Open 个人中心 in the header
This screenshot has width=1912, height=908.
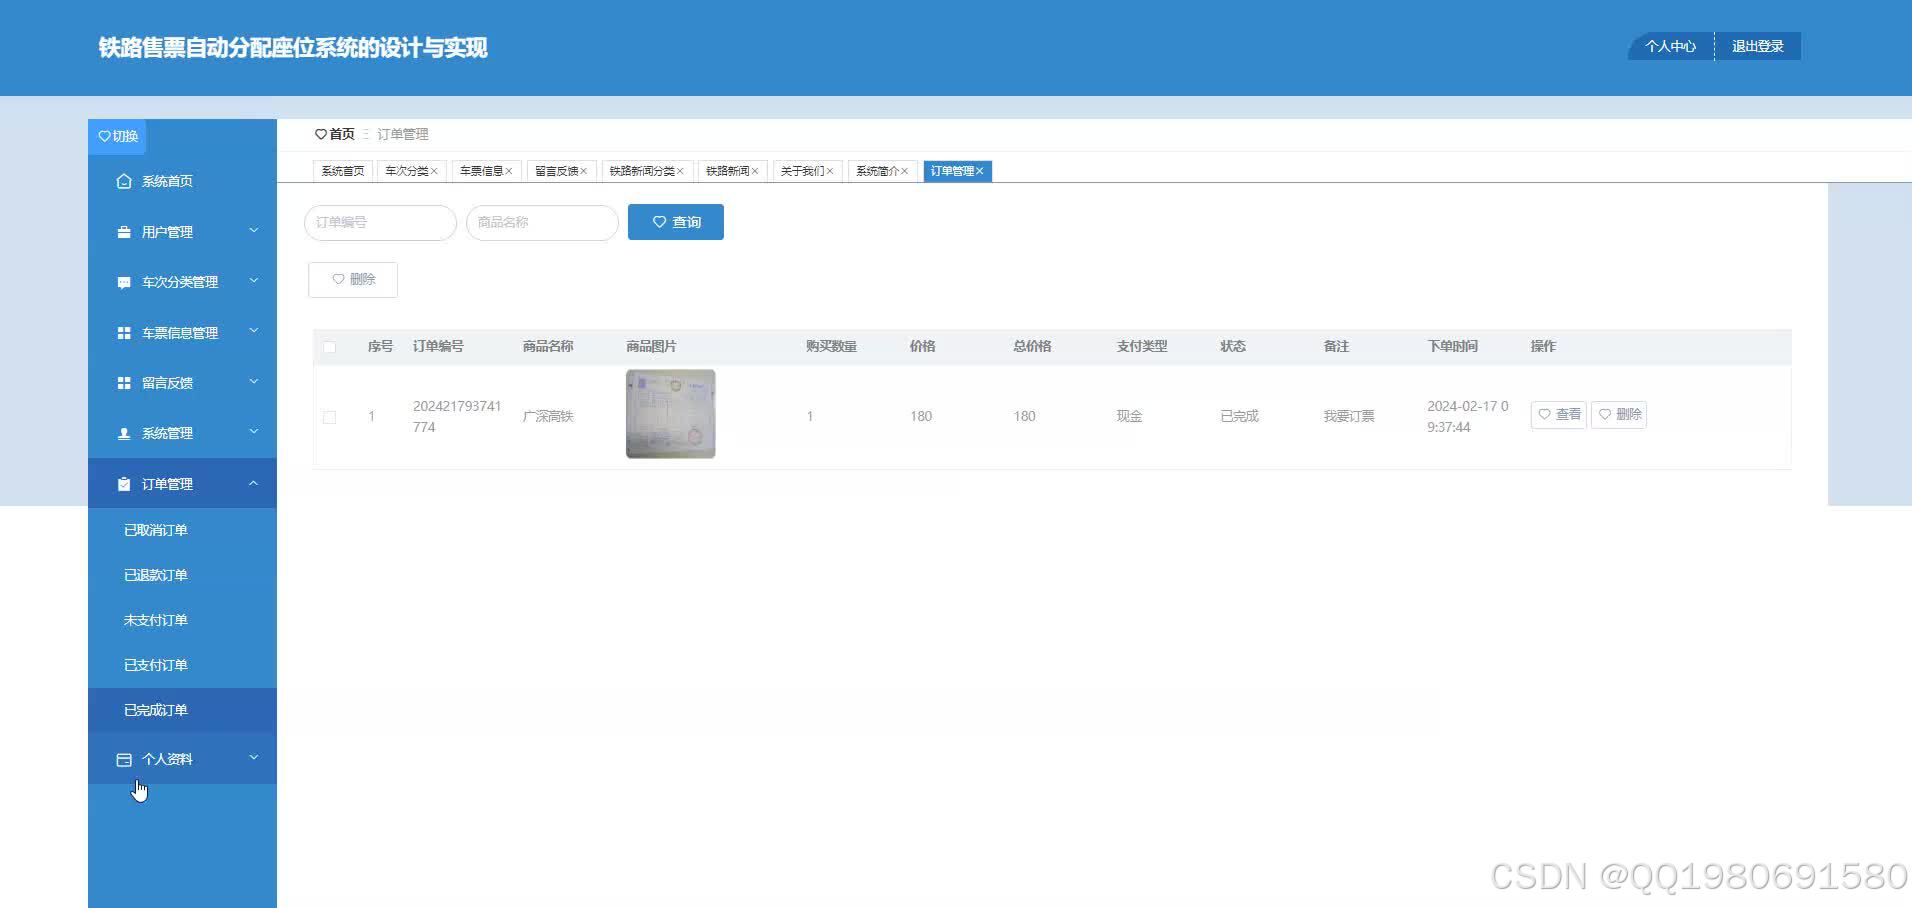coord(1671,47)
